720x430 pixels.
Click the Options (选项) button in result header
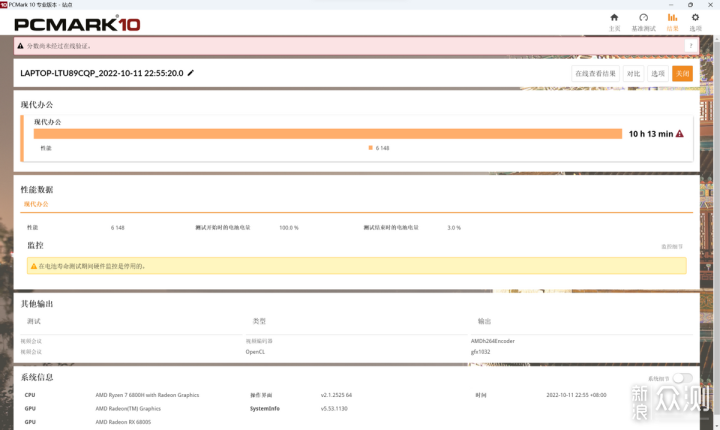click(x=658, y=74)
